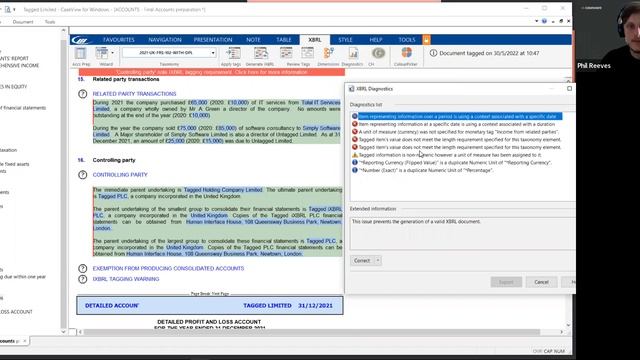Open IXBRL TAGGING WARNING link
The width and height of the screenshot is (640, 360).
point(126,279)
